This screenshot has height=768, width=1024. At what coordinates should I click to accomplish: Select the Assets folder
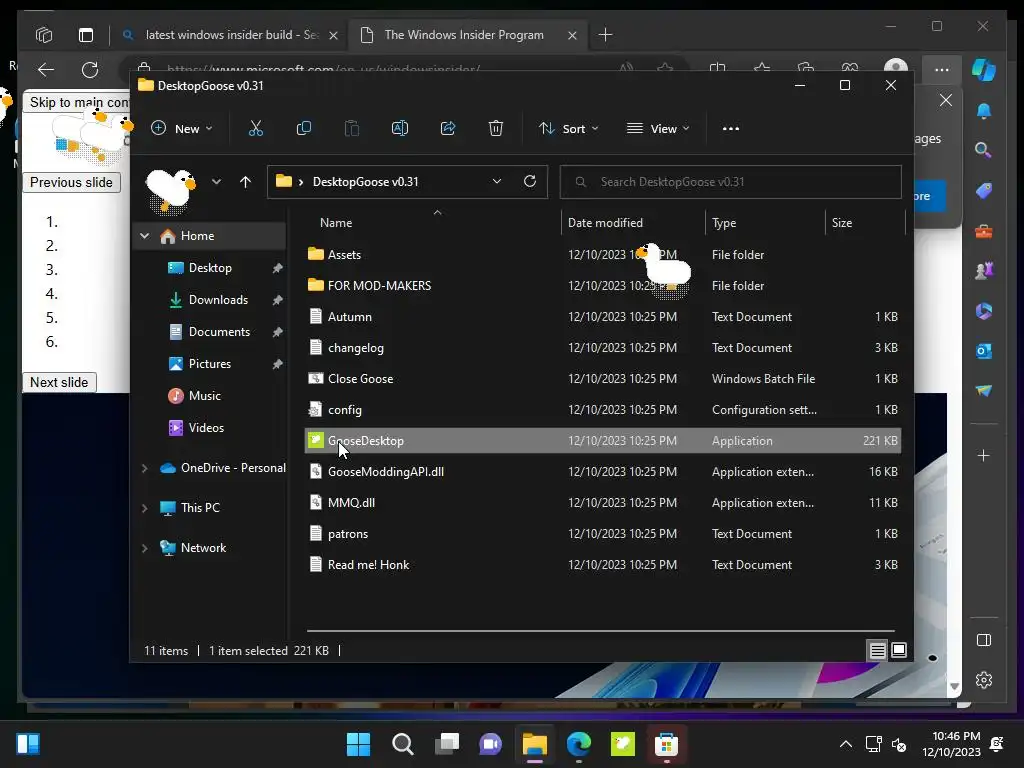[603, 255]
